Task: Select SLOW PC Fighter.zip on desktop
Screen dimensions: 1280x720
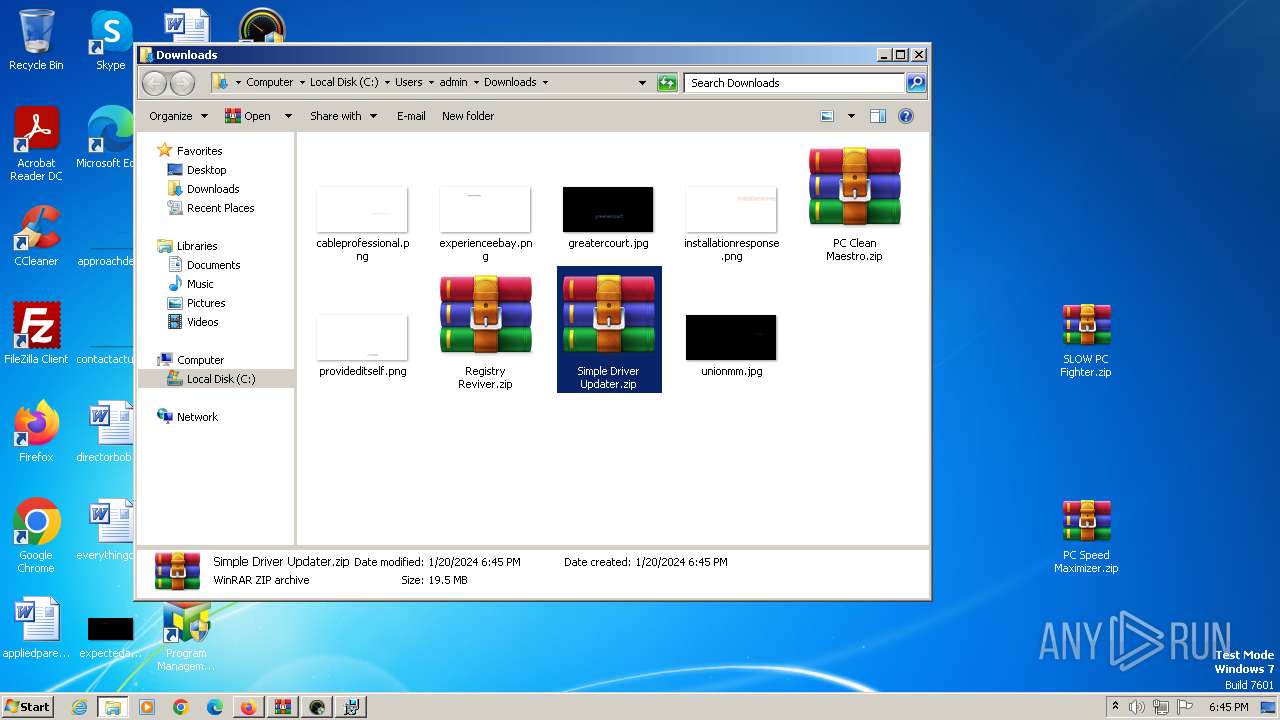Action: tap(1086, 341)
